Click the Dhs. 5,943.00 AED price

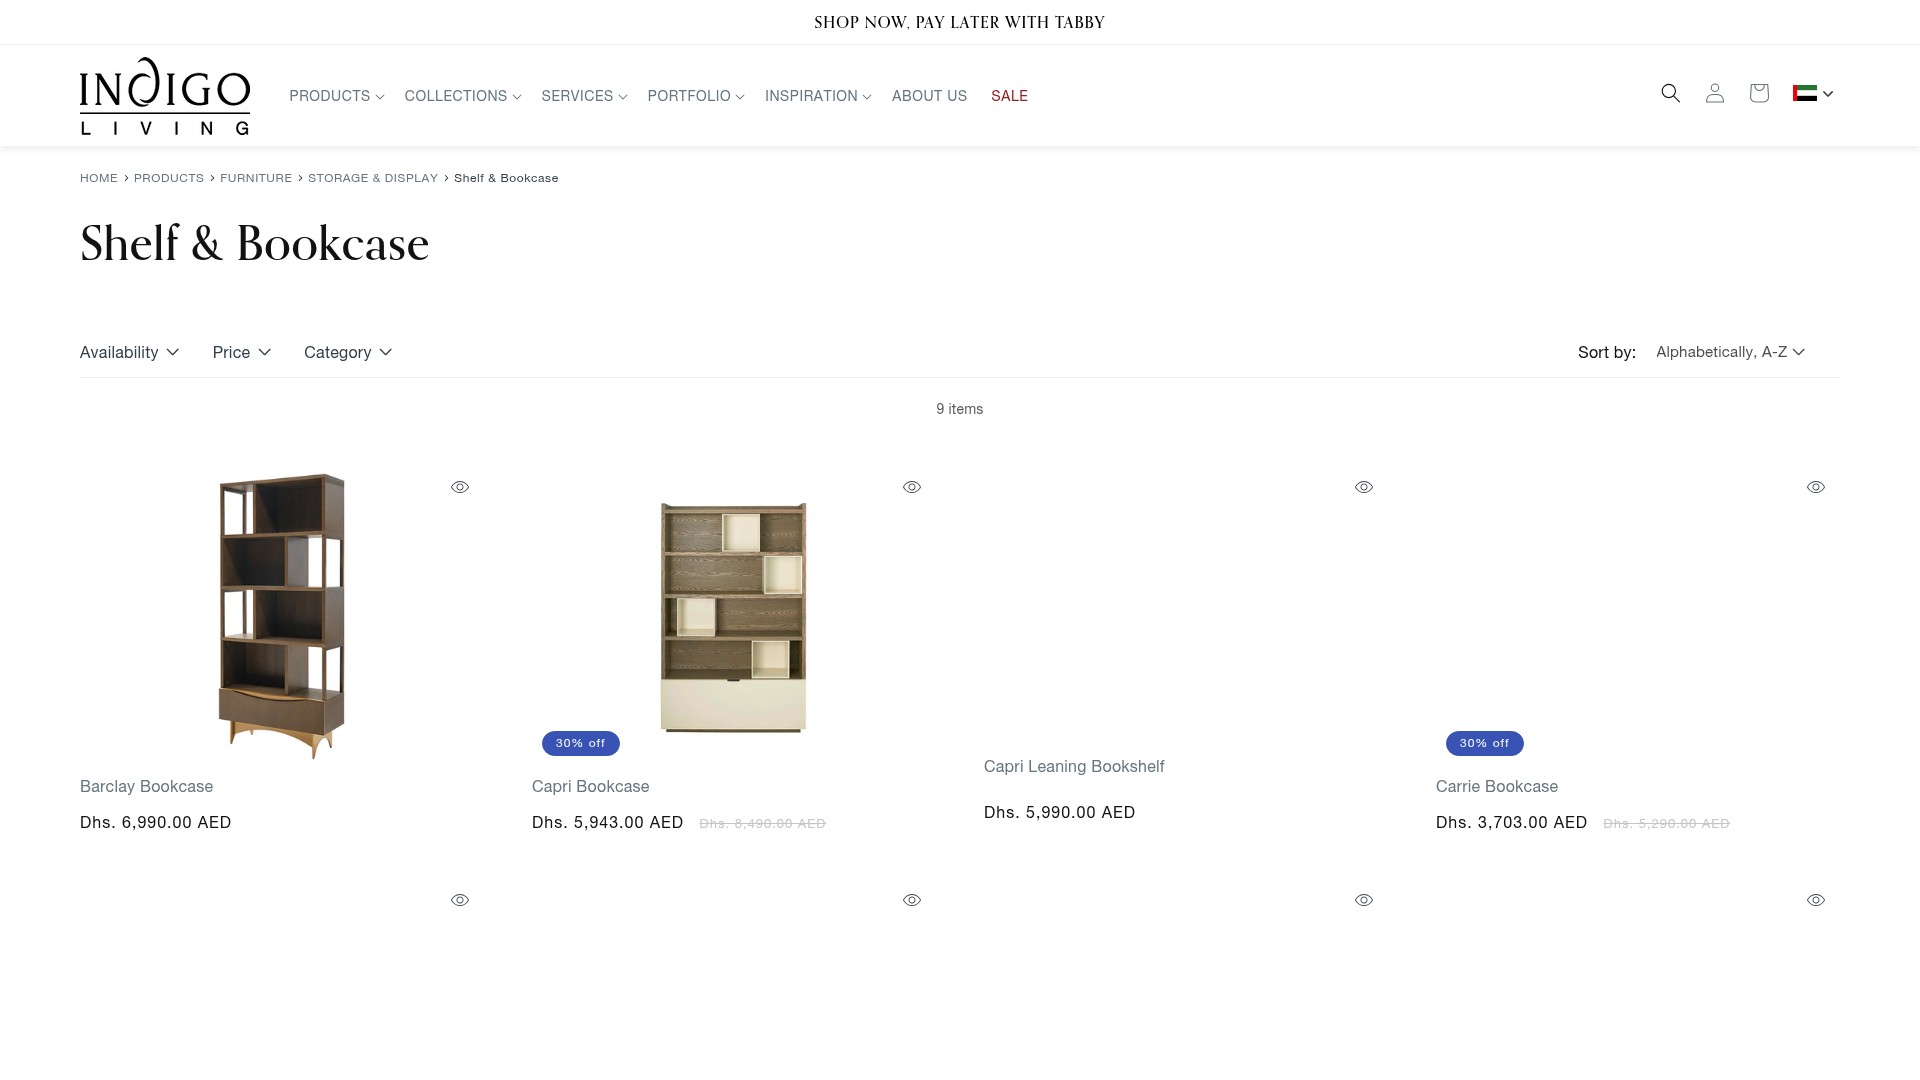(608, 822)
